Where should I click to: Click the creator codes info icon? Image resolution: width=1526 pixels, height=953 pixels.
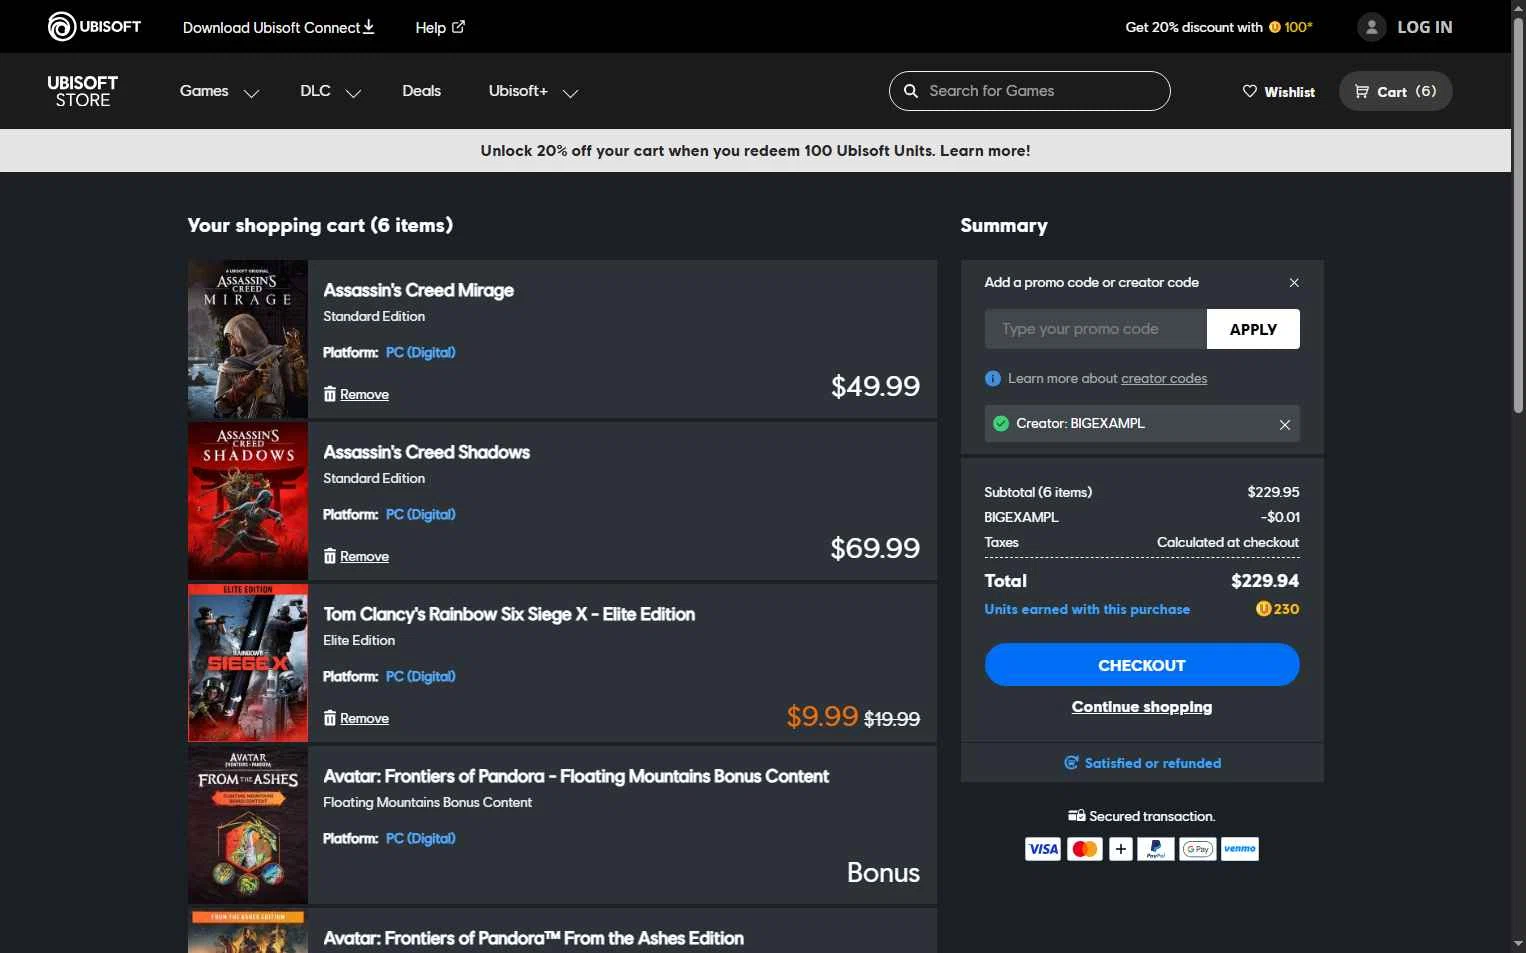pyautogui.click(x=993, y=378)
